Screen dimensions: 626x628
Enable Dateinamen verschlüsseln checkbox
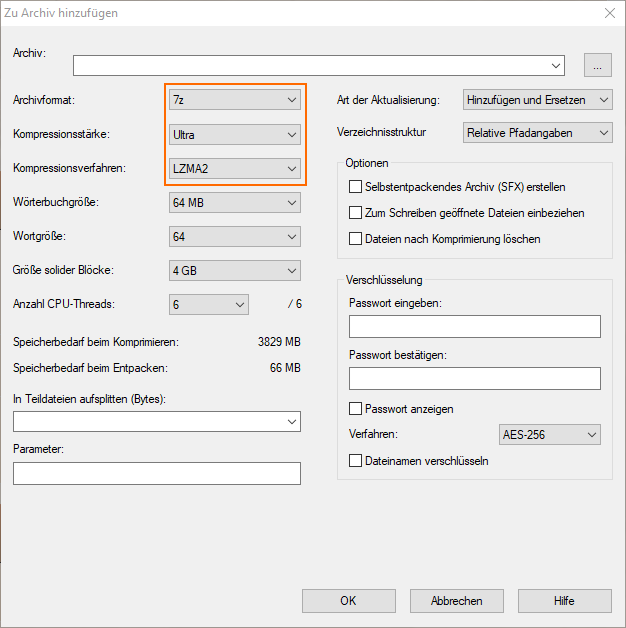355,461
